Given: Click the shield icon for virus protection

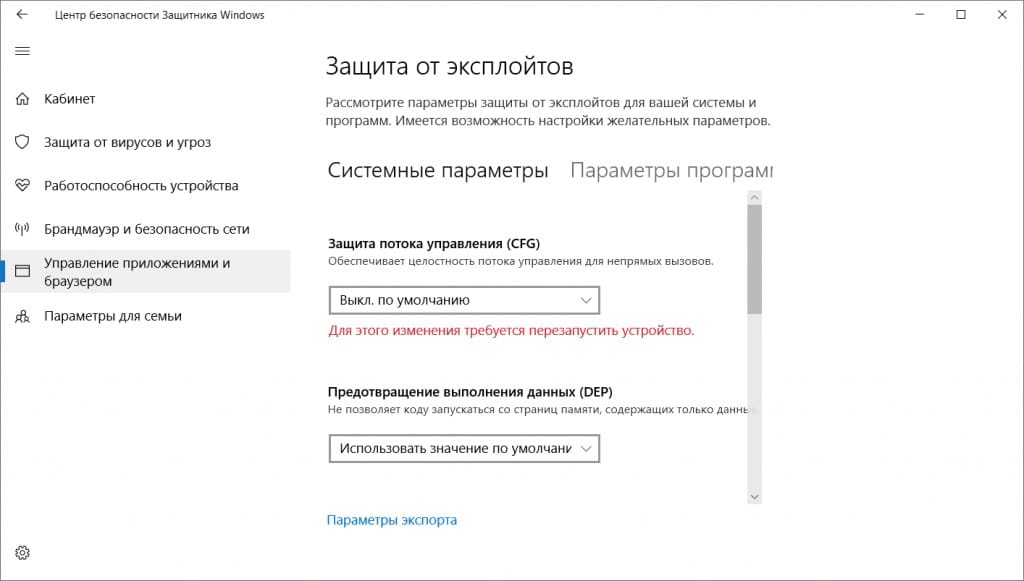Looking at the screenshot, I should pos(22,142).
